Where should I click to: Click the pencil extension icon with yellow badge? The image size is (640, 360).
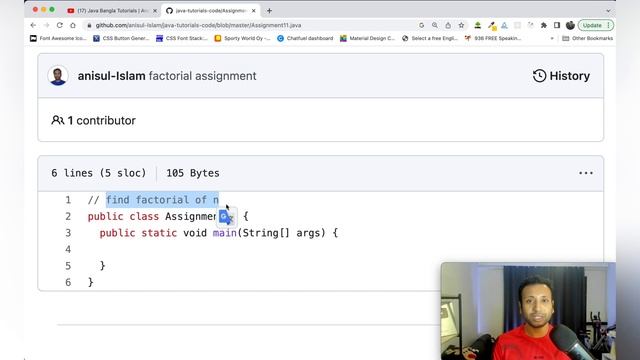tap(492, 26)
